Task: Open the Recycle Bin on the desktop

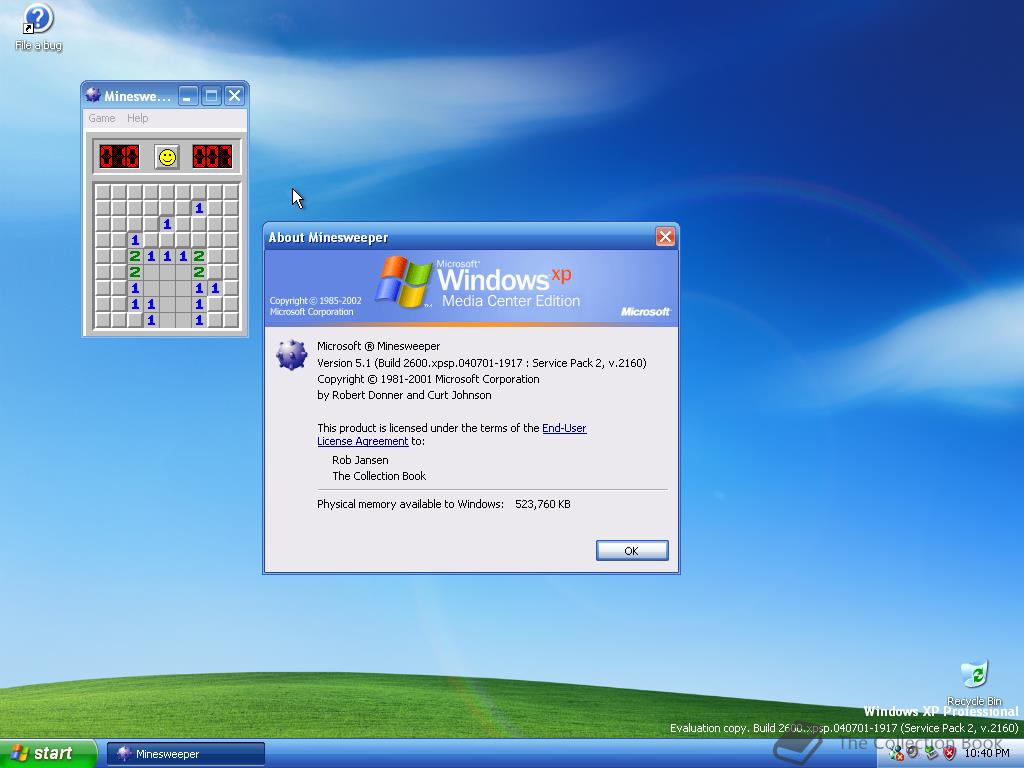Action: (x=974, y=682)
